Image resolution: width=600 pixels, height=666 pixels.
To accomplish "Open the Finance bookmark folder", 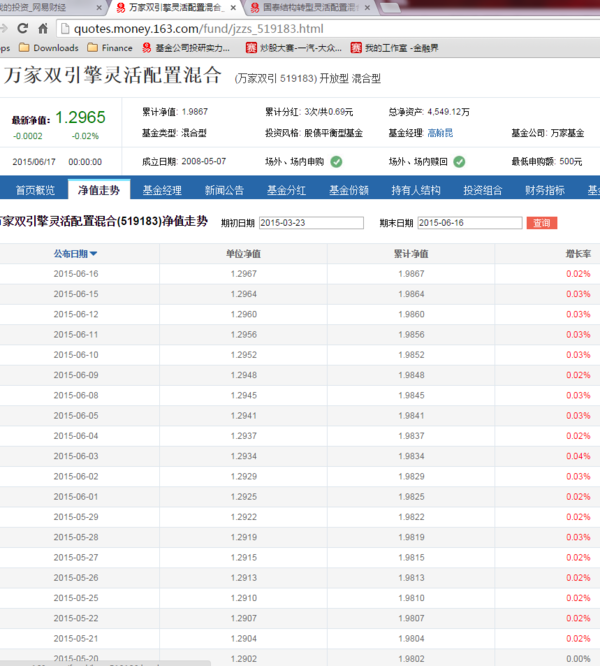I will click(x=109, y=47).
